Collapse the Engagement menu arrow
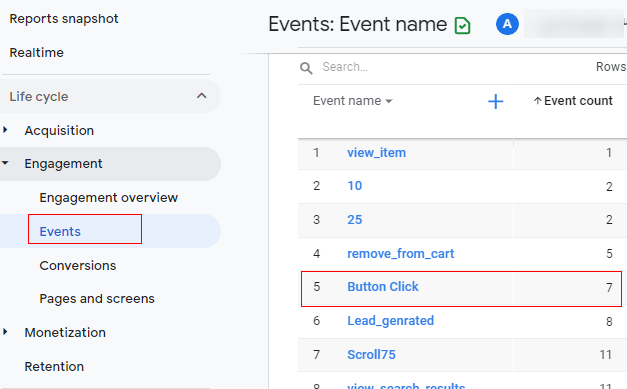The height and width of the screenshot is (389, 627). 5,163
